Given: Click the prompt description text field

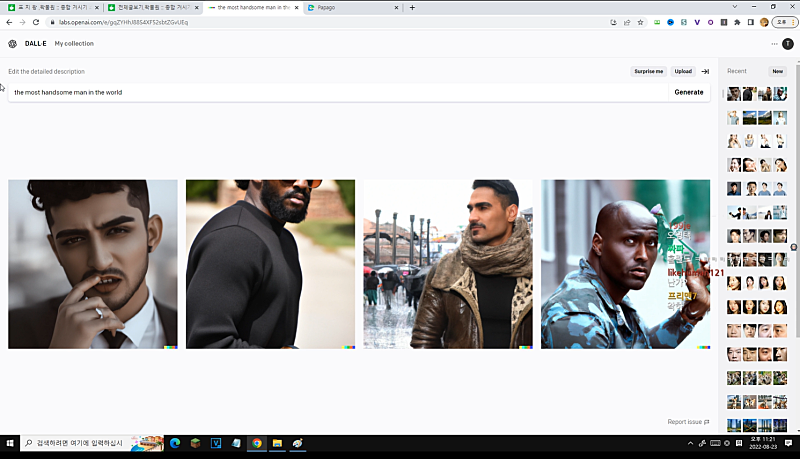Looking at the screenshot, I should click(x=335, y=92).
